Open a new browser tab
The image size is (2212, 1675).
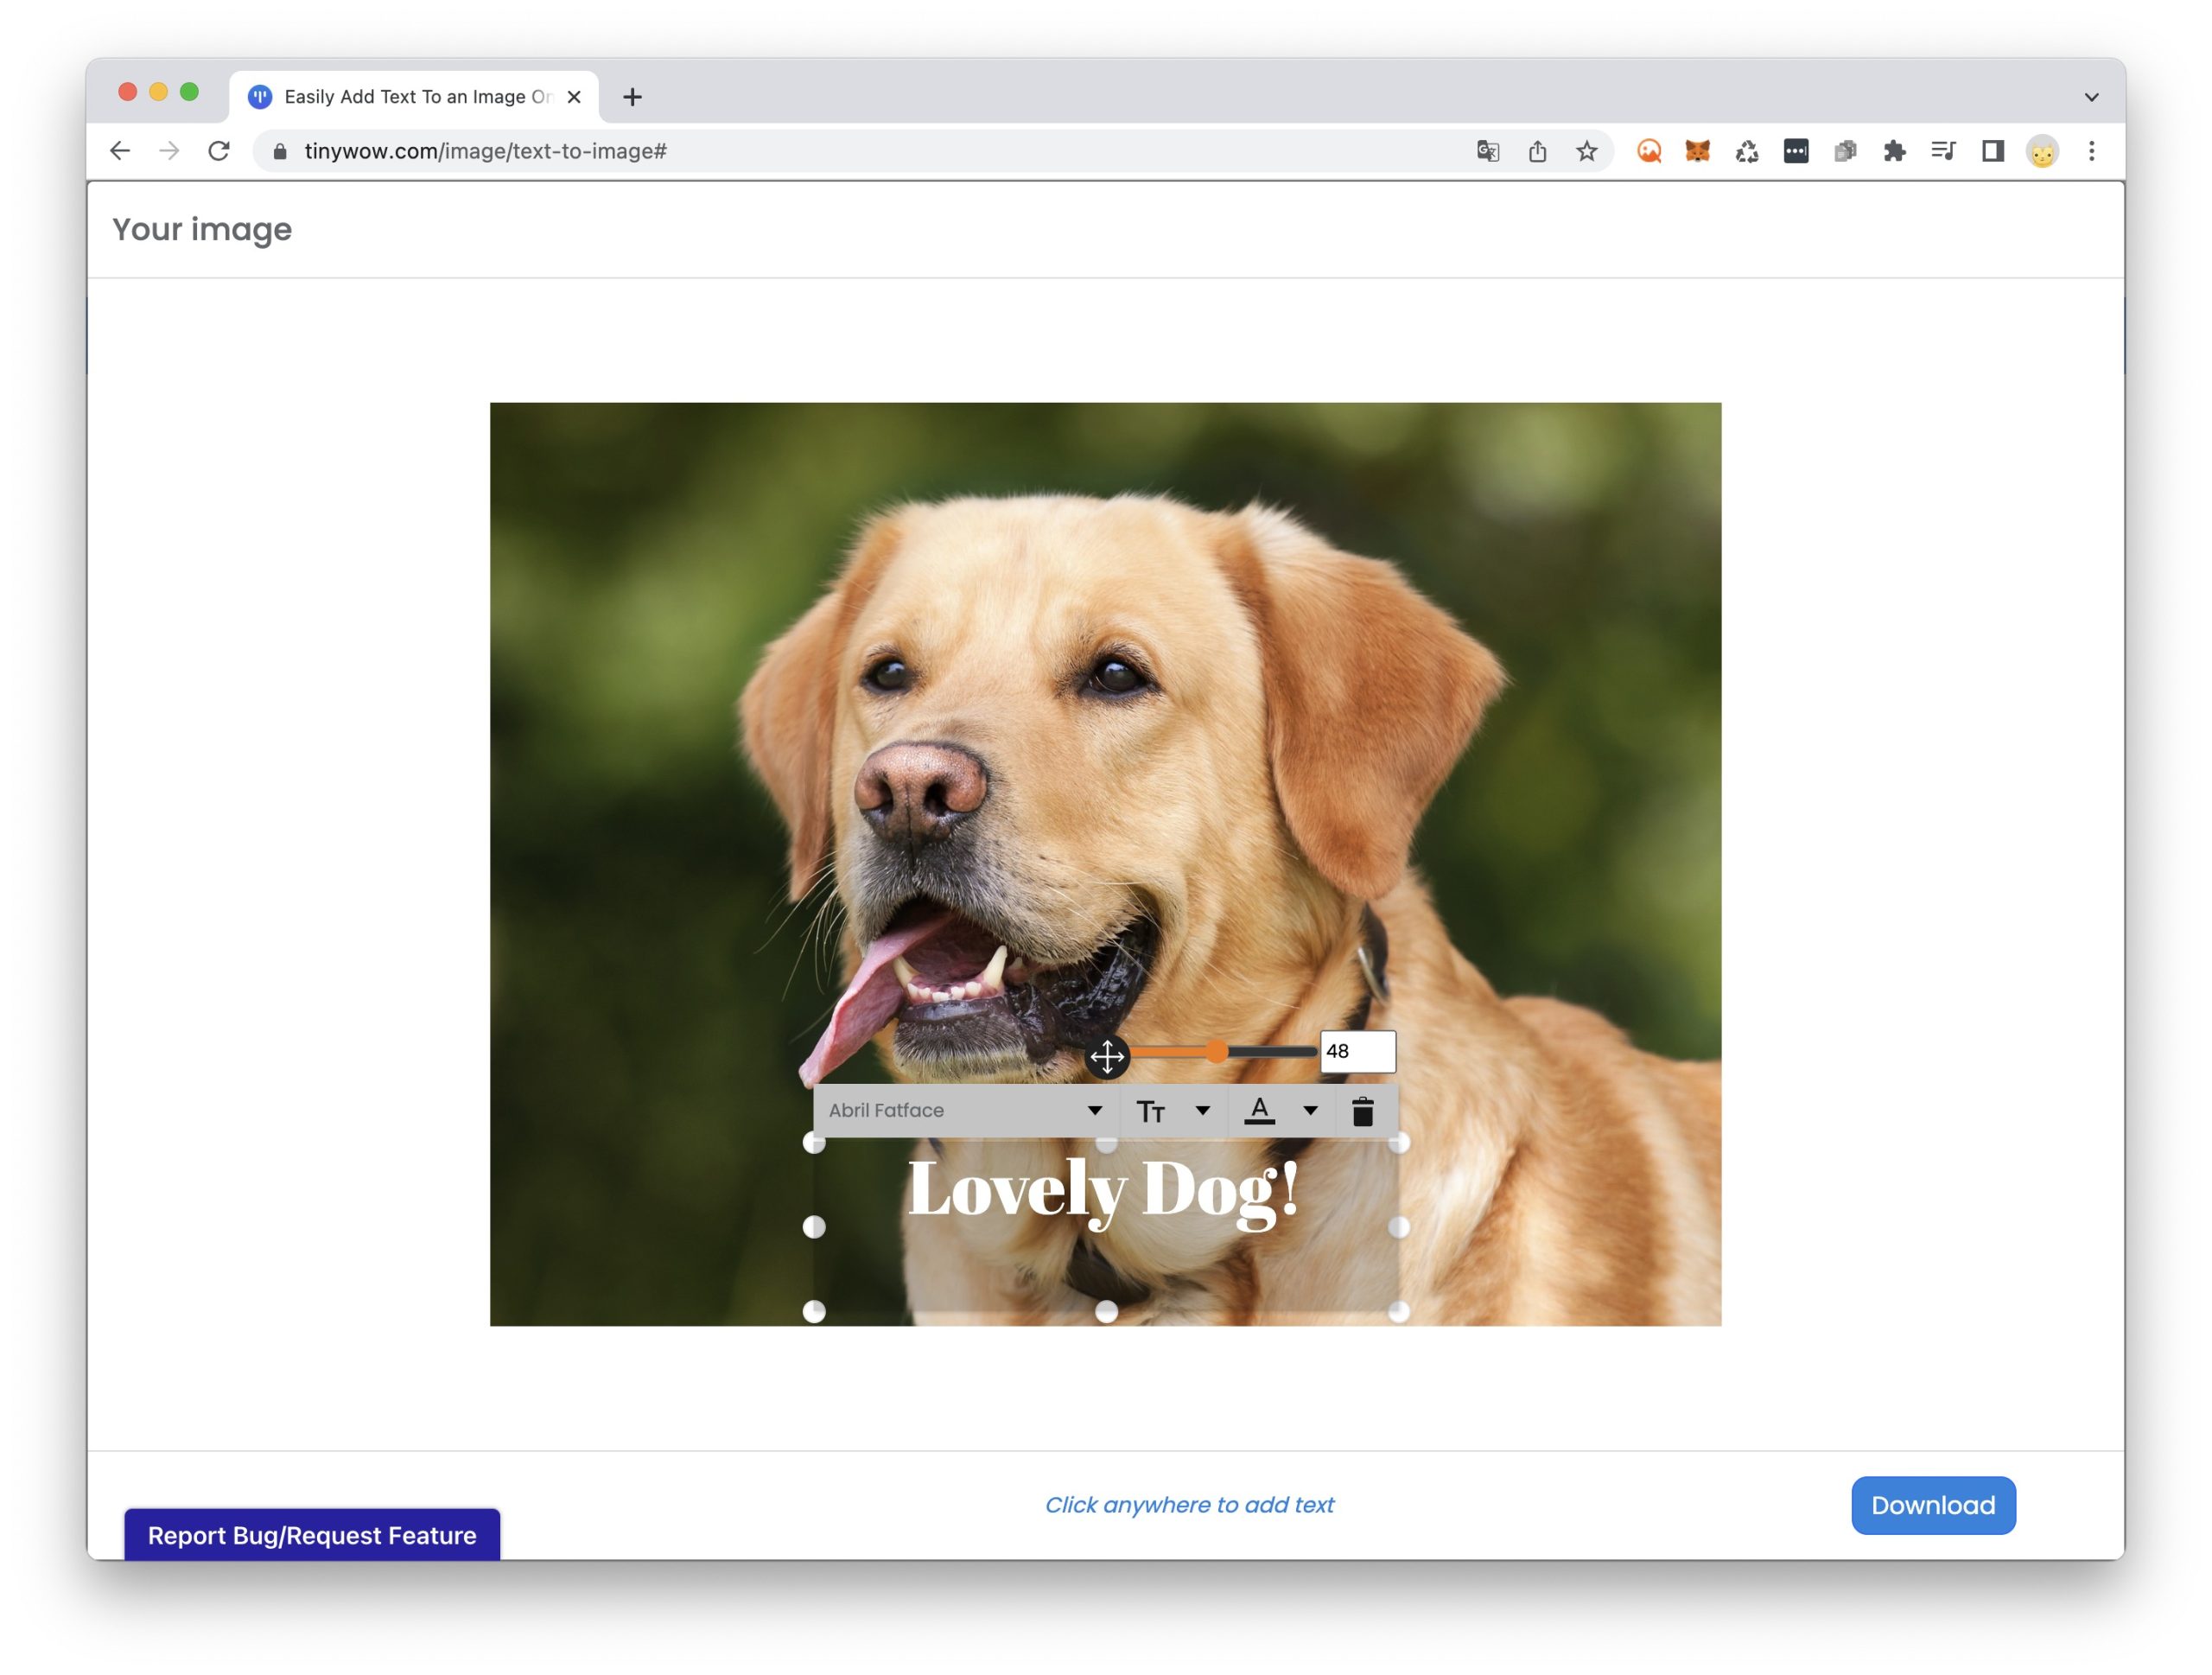[632, 97]
